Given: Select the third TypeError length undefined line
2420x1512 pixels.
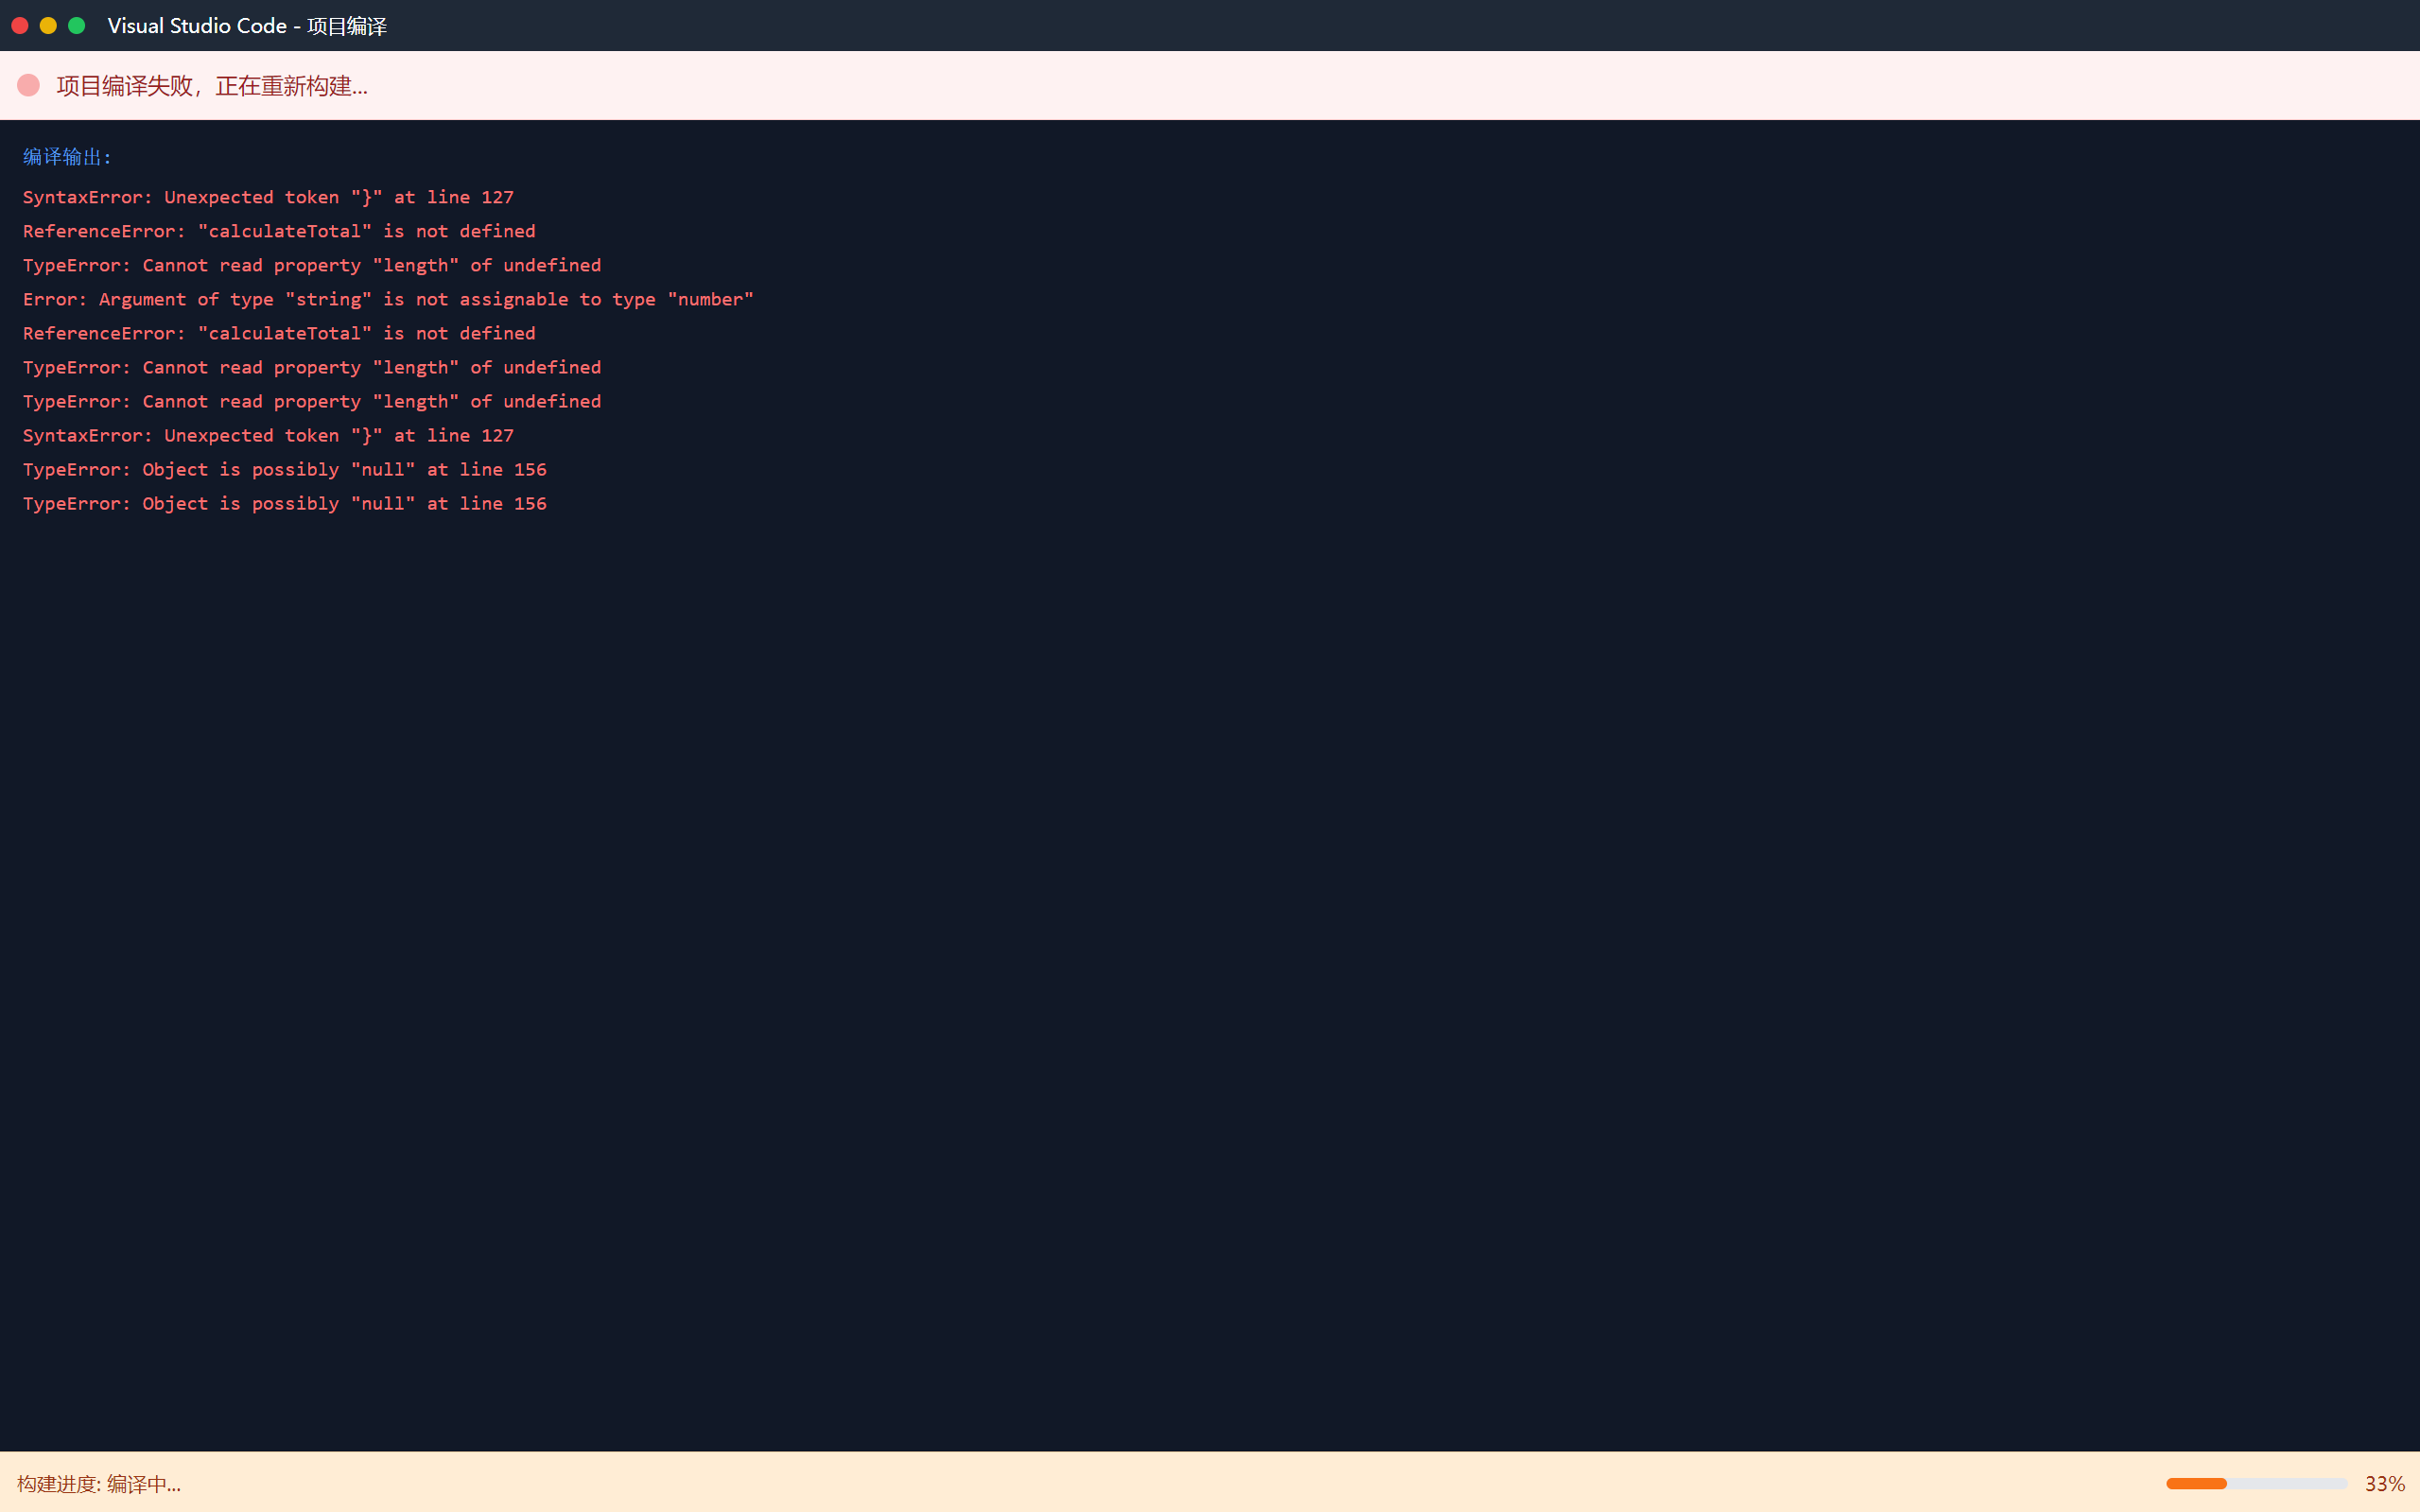Looking at the screenshot, I should pyautogui.click(x=312, y=401).
